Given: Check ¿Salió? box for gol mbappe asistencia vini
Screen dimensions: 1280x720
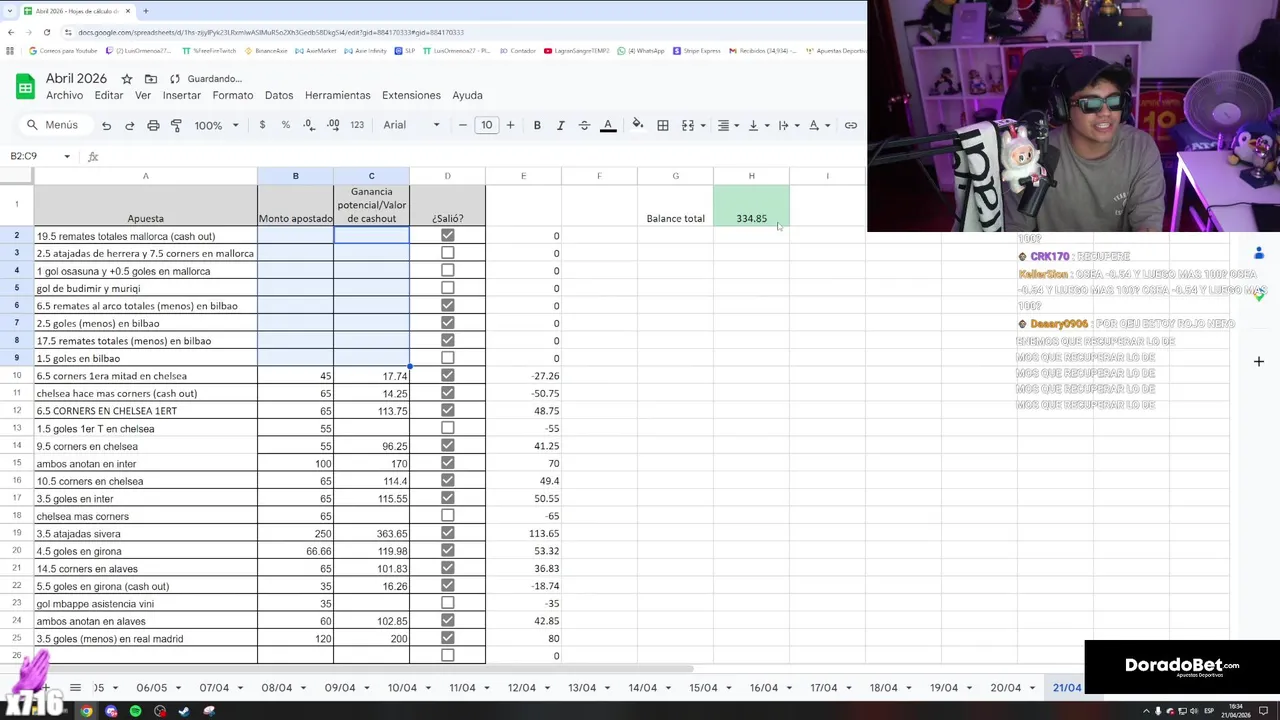Looking at the screenshot, I should [x=447, y=603].
